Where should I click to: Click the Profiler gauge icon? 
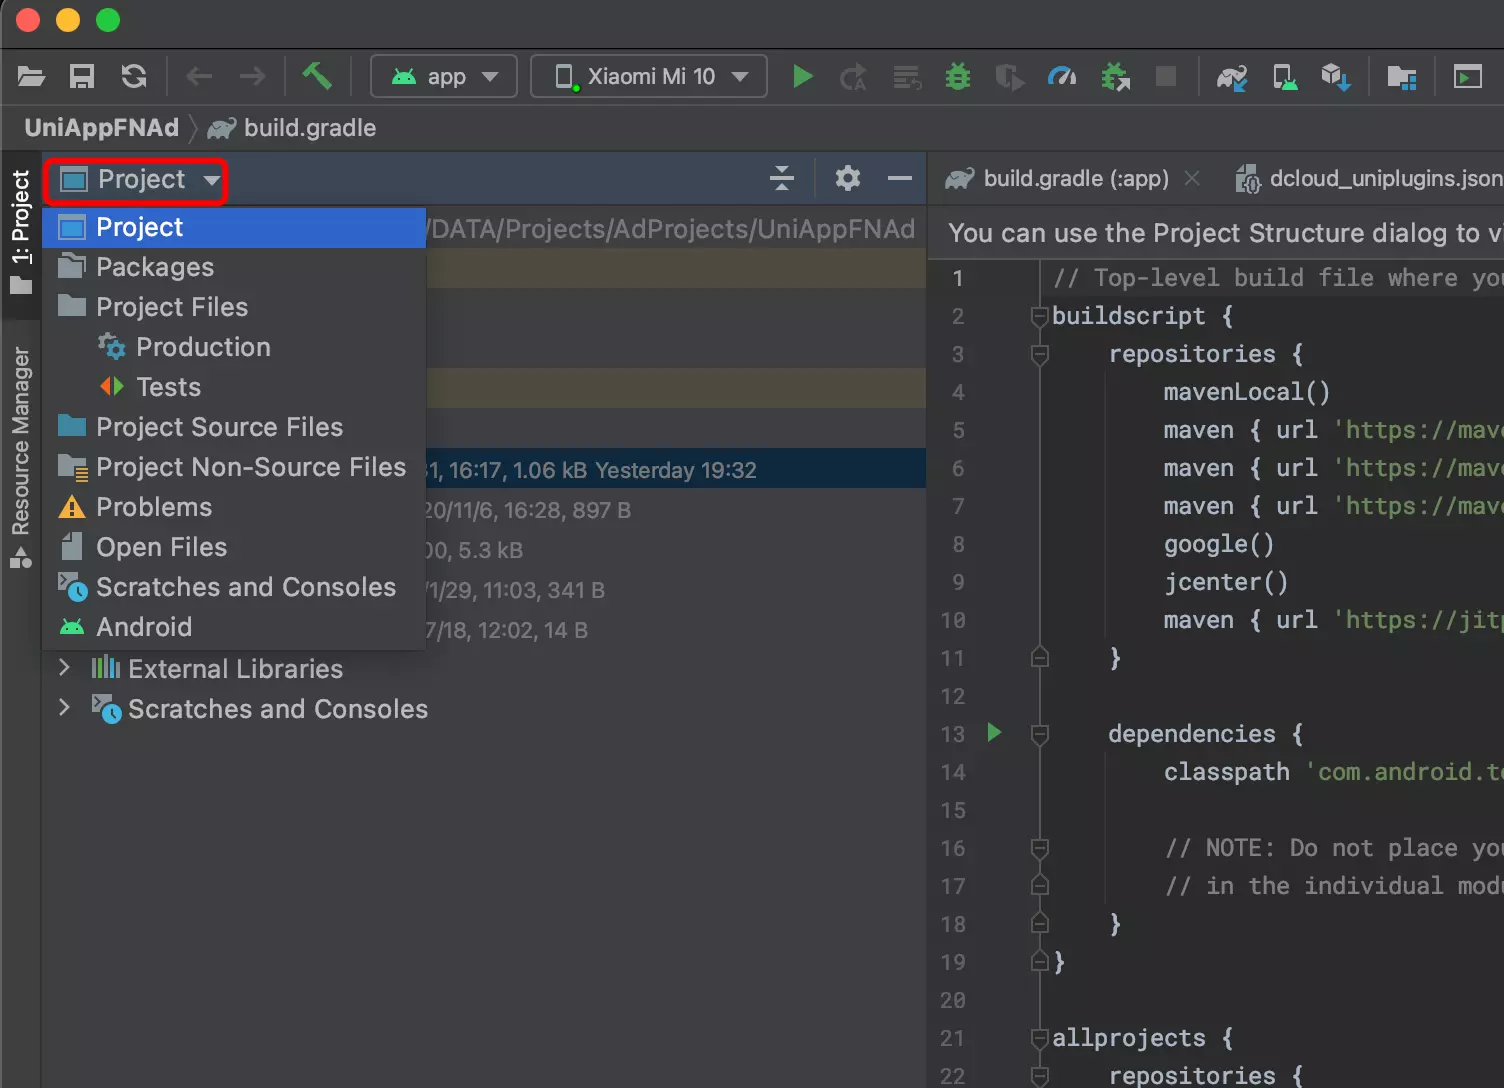(x=1062, y=77)
